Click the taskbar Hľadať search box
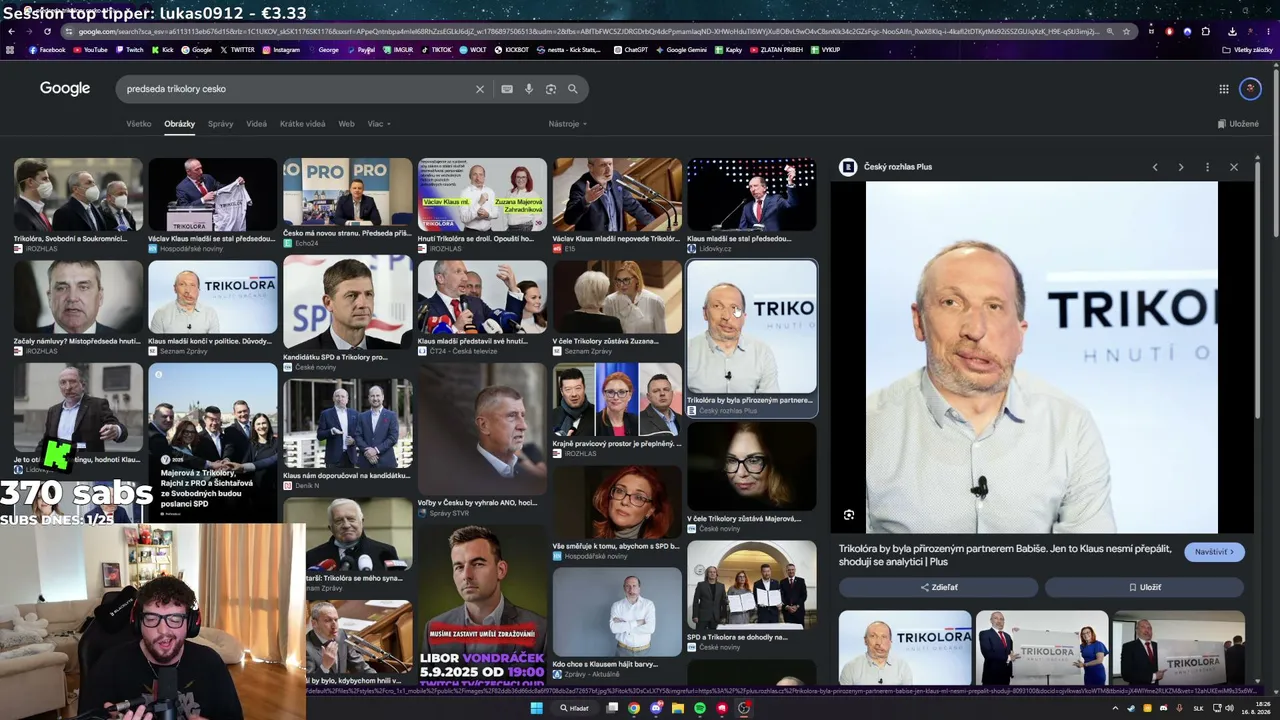Screen dimensions: 1280x720 (x=576, y=708)
